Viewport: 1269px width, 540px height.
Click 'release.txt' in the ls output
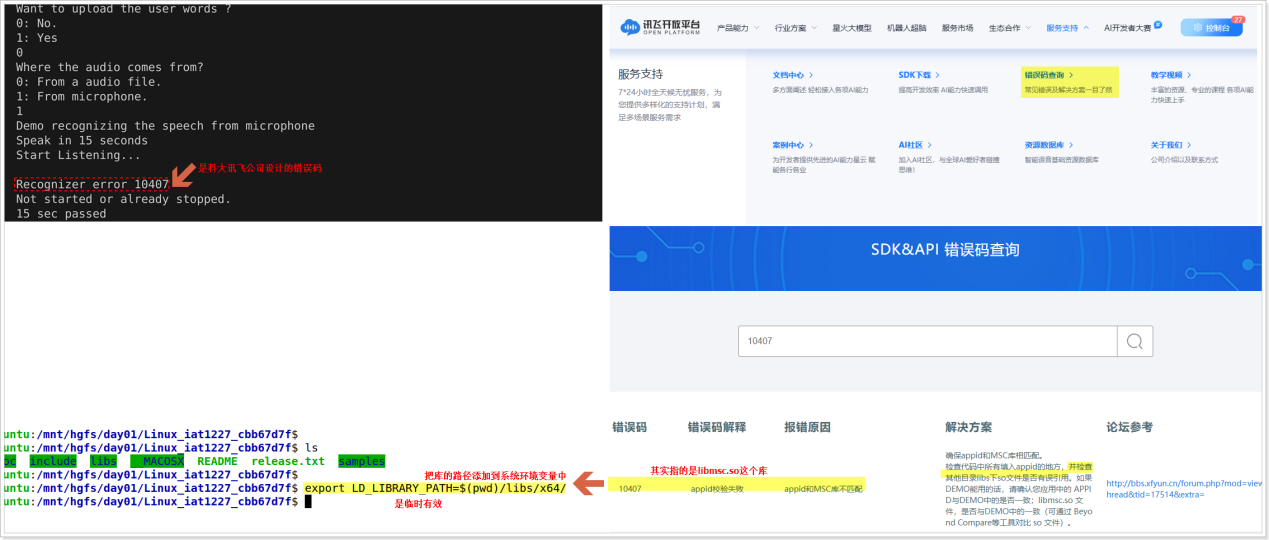(288, 461)
